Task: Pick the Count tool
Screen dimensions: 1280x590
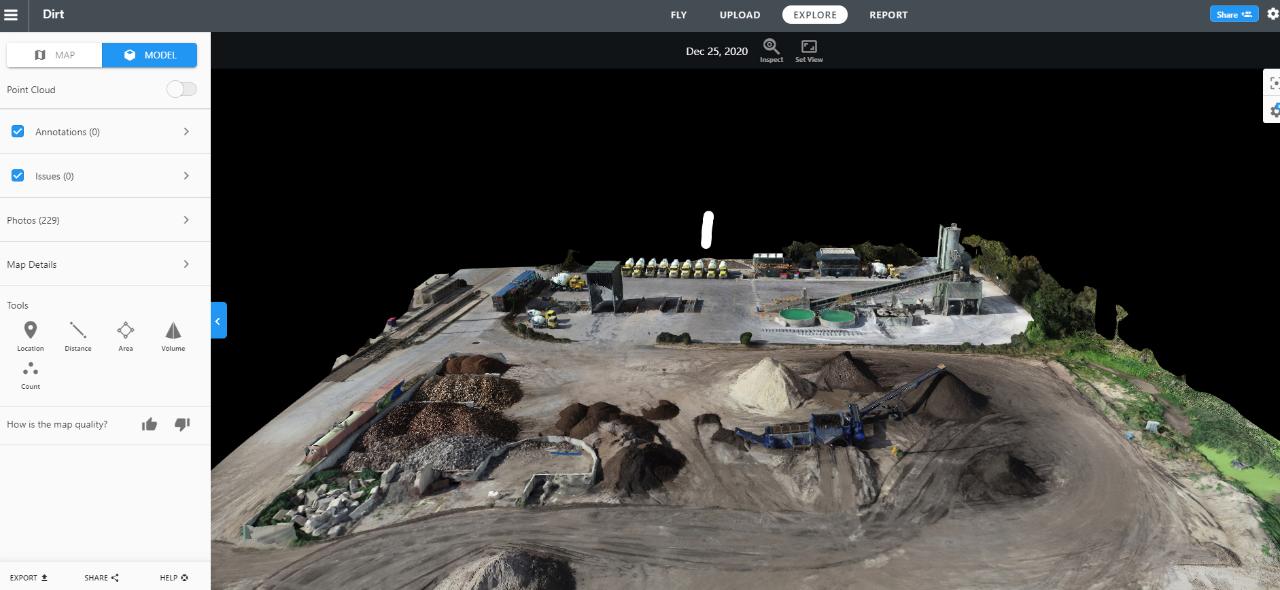Action: click(x=30, y=371)
